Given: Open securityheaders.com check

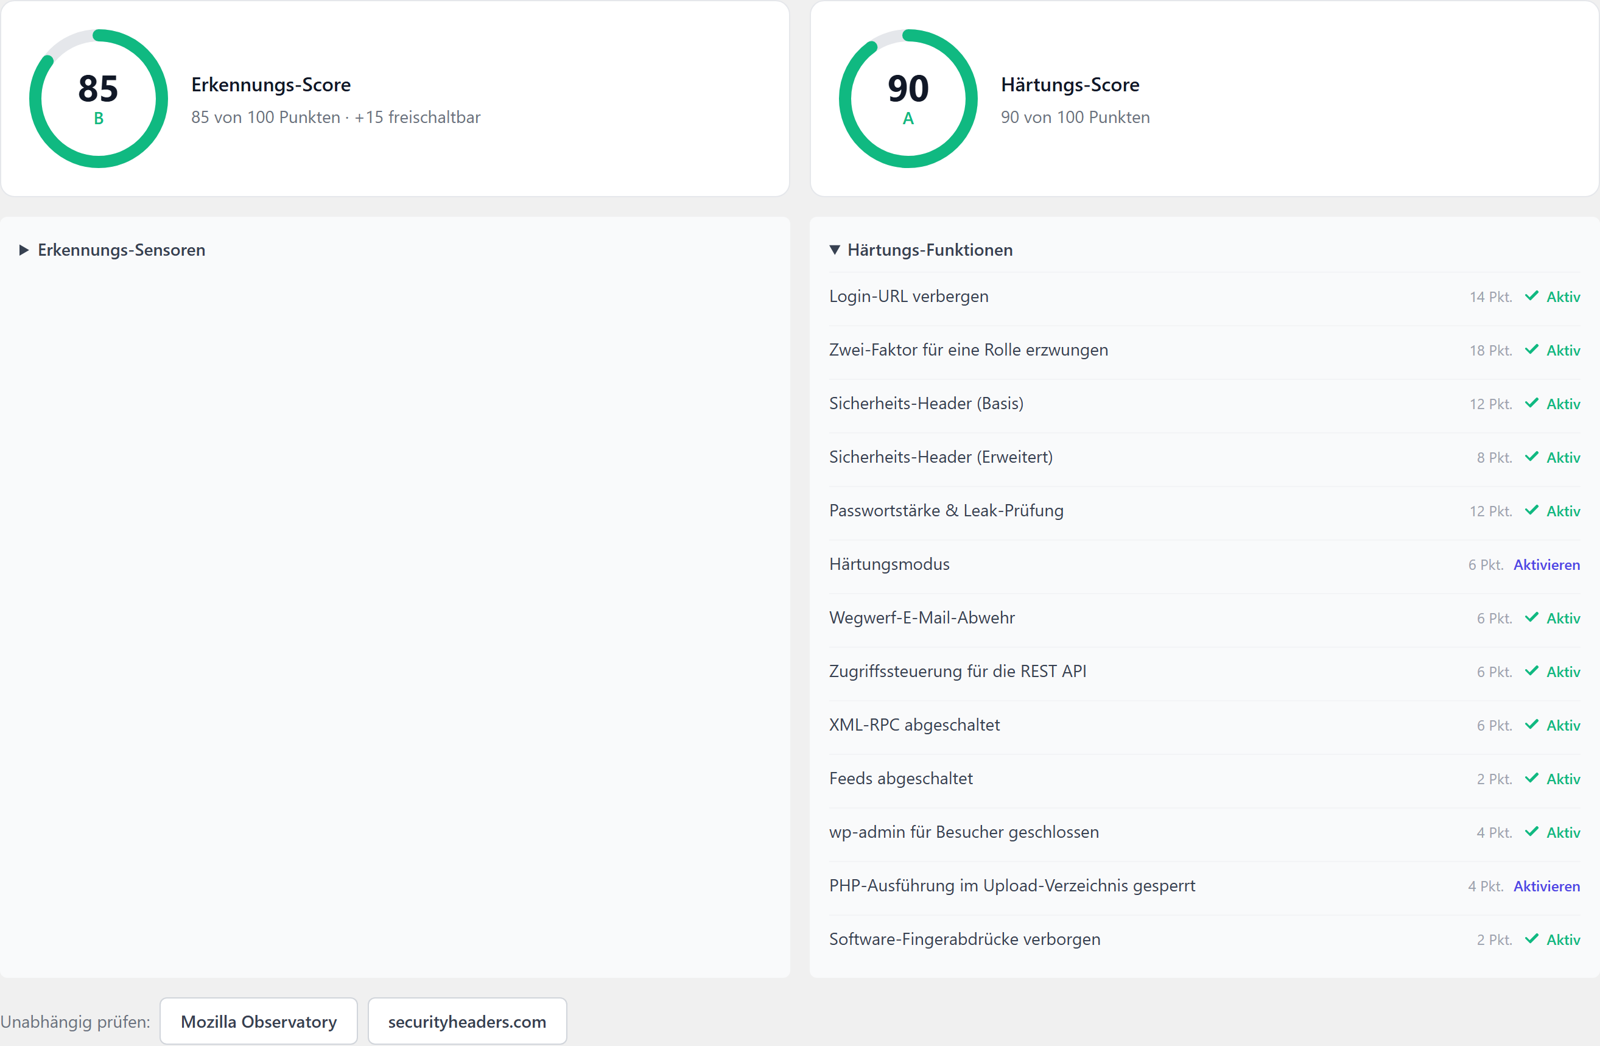Looking at the screenshot, I should (467, 1021).
